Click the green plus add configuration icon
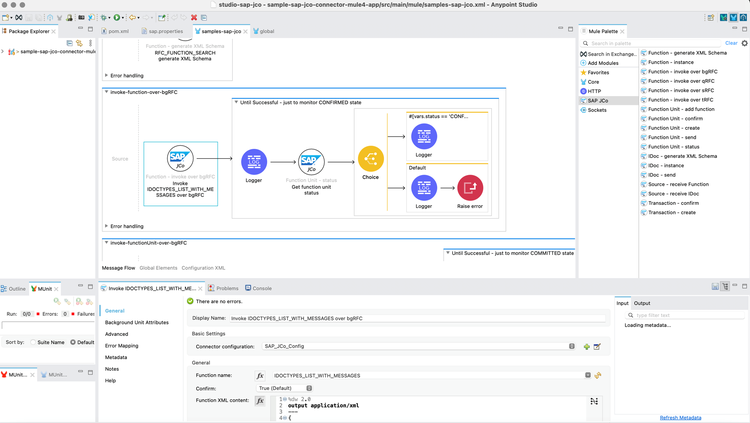 click(586, 346)
